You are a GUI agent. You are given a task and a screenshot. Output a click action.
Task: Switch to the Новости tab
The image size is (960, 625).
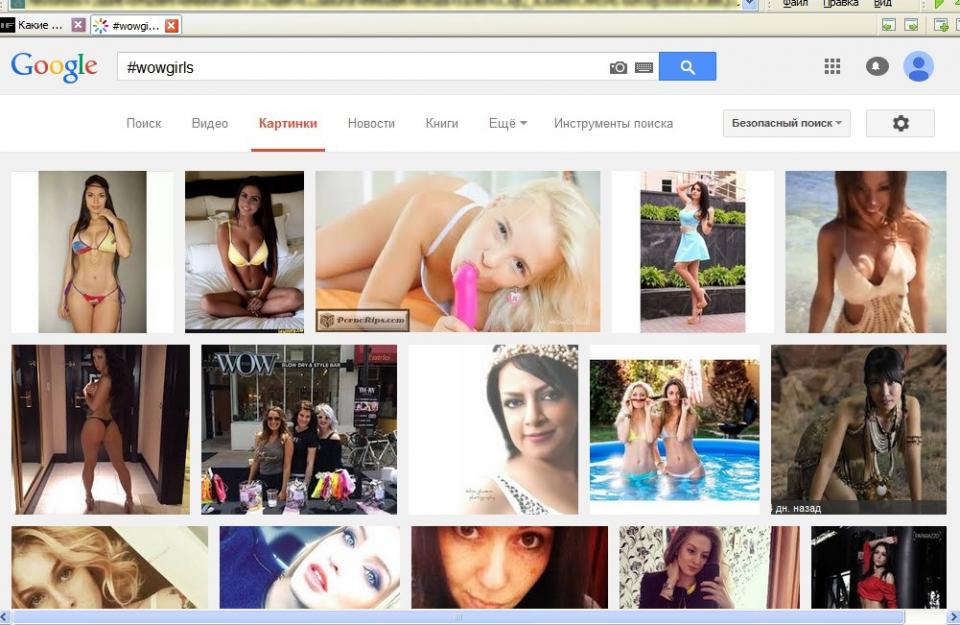[x=371, y=123]
